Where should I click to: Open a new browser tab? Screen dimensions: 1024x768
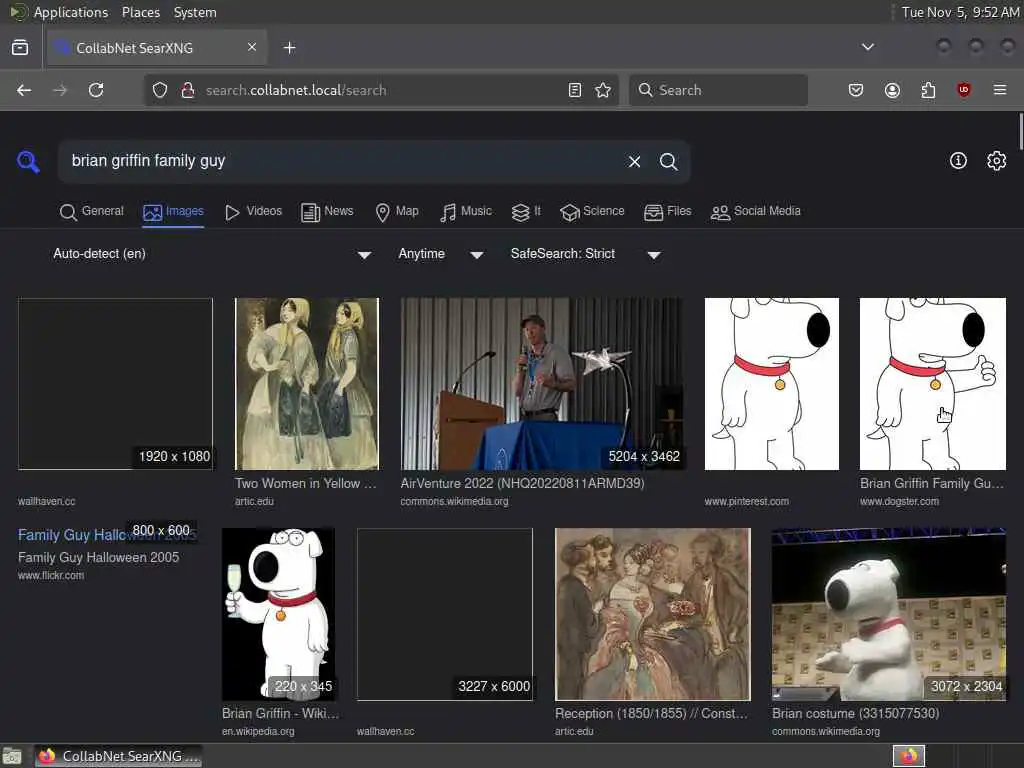click(289, 47)
